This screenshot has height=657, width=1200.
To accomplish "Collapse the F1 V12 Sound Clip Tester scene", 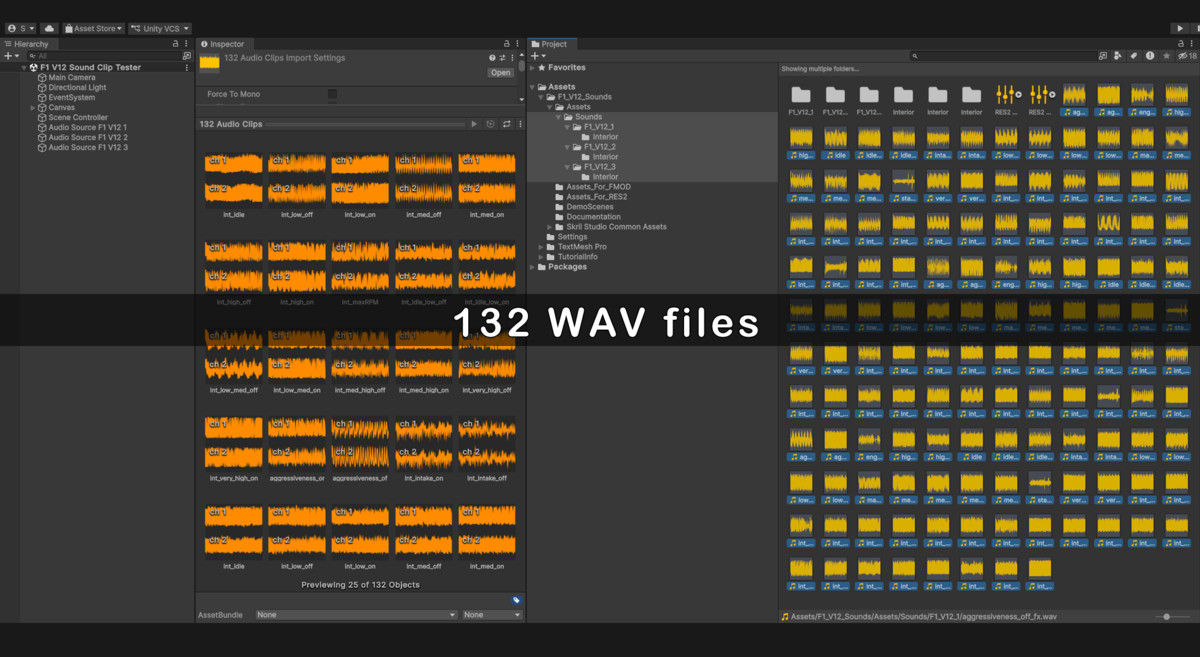I will (25, 67).
